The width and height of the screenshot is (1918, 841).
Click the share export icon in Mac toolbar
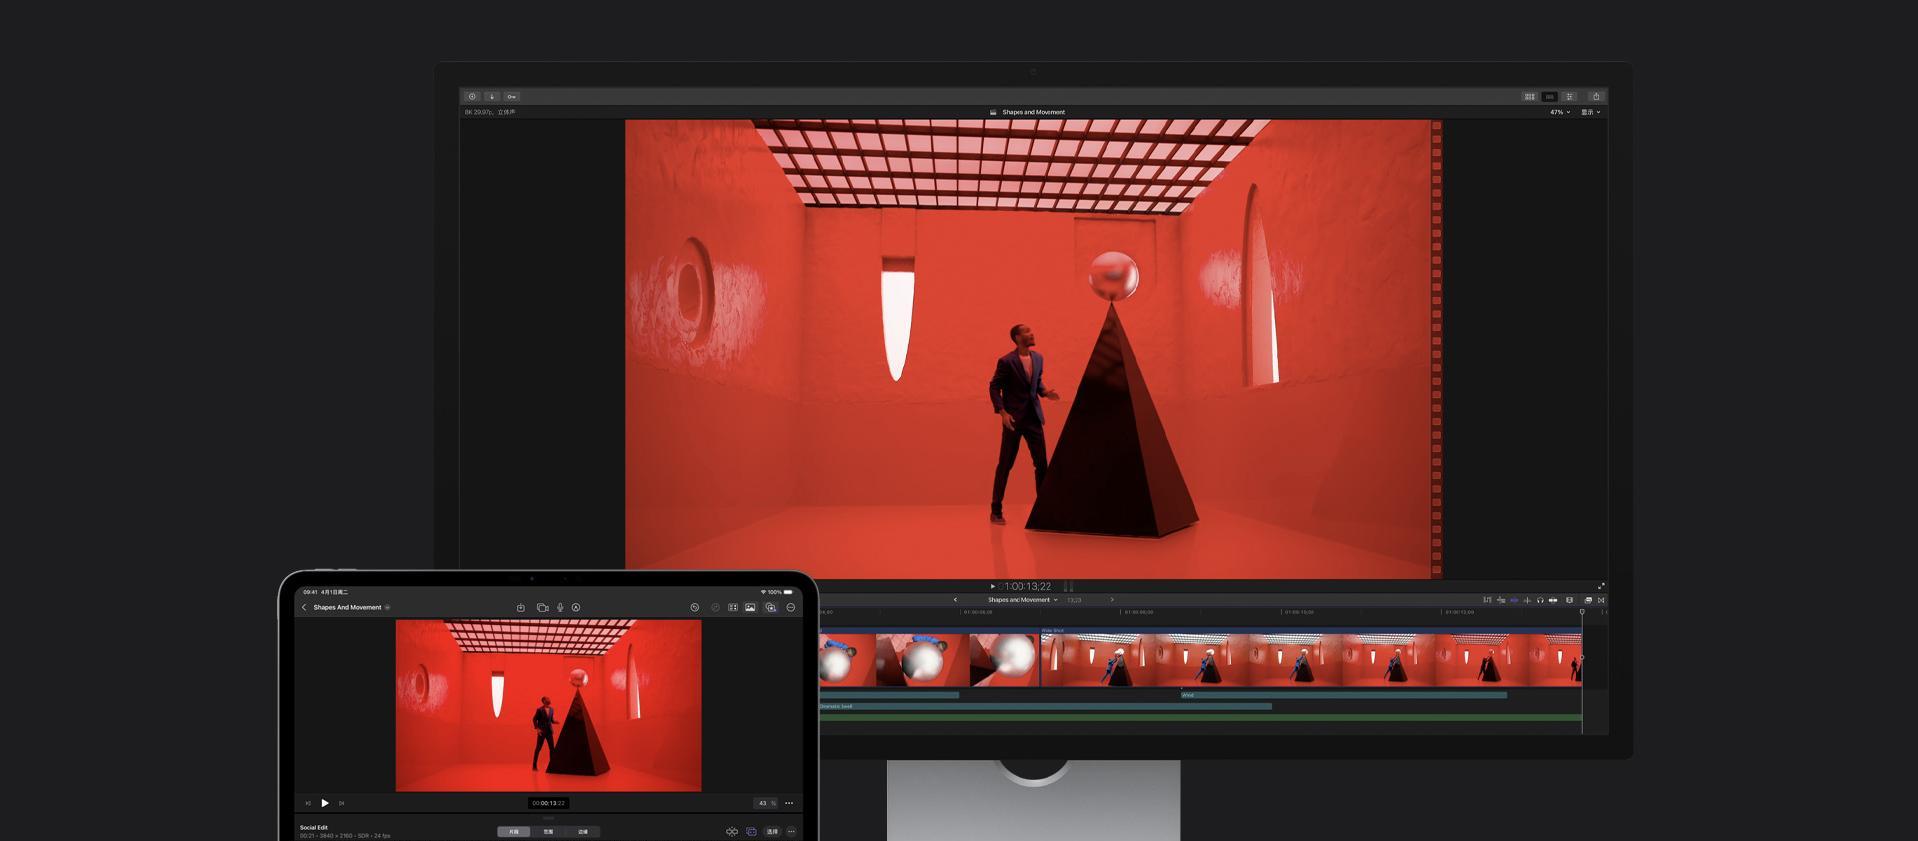tap(1596, 97)
